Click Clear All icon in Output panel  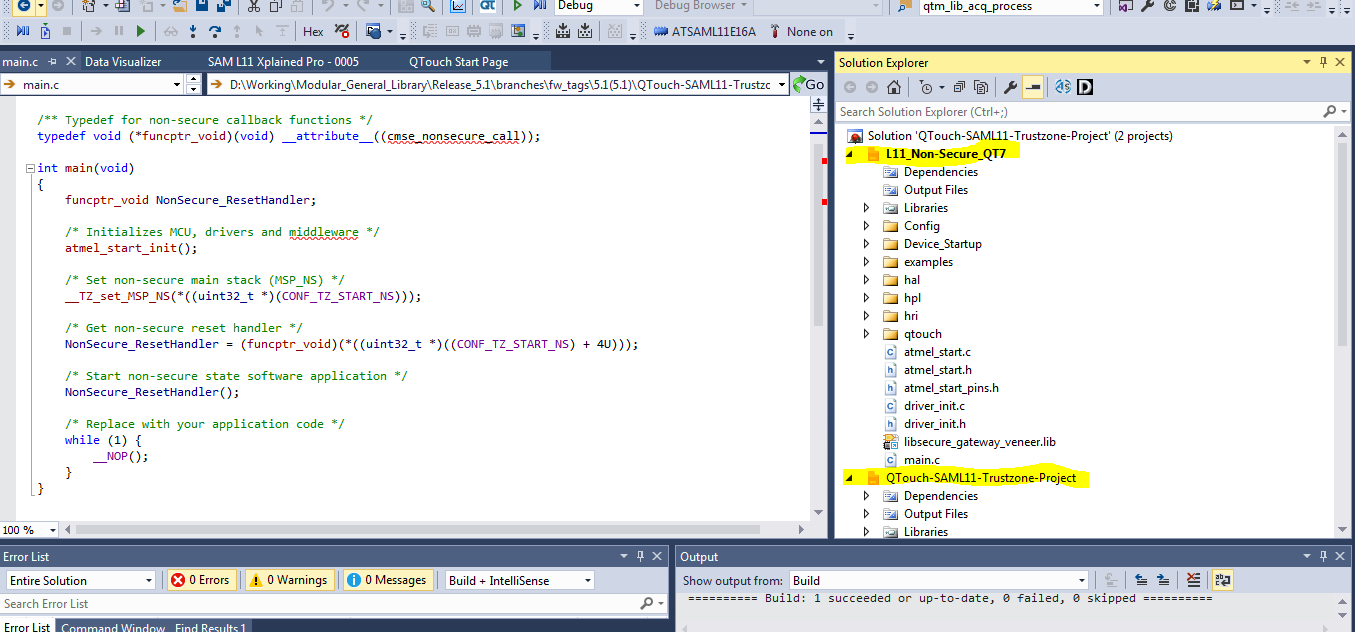coord(1193,580)
